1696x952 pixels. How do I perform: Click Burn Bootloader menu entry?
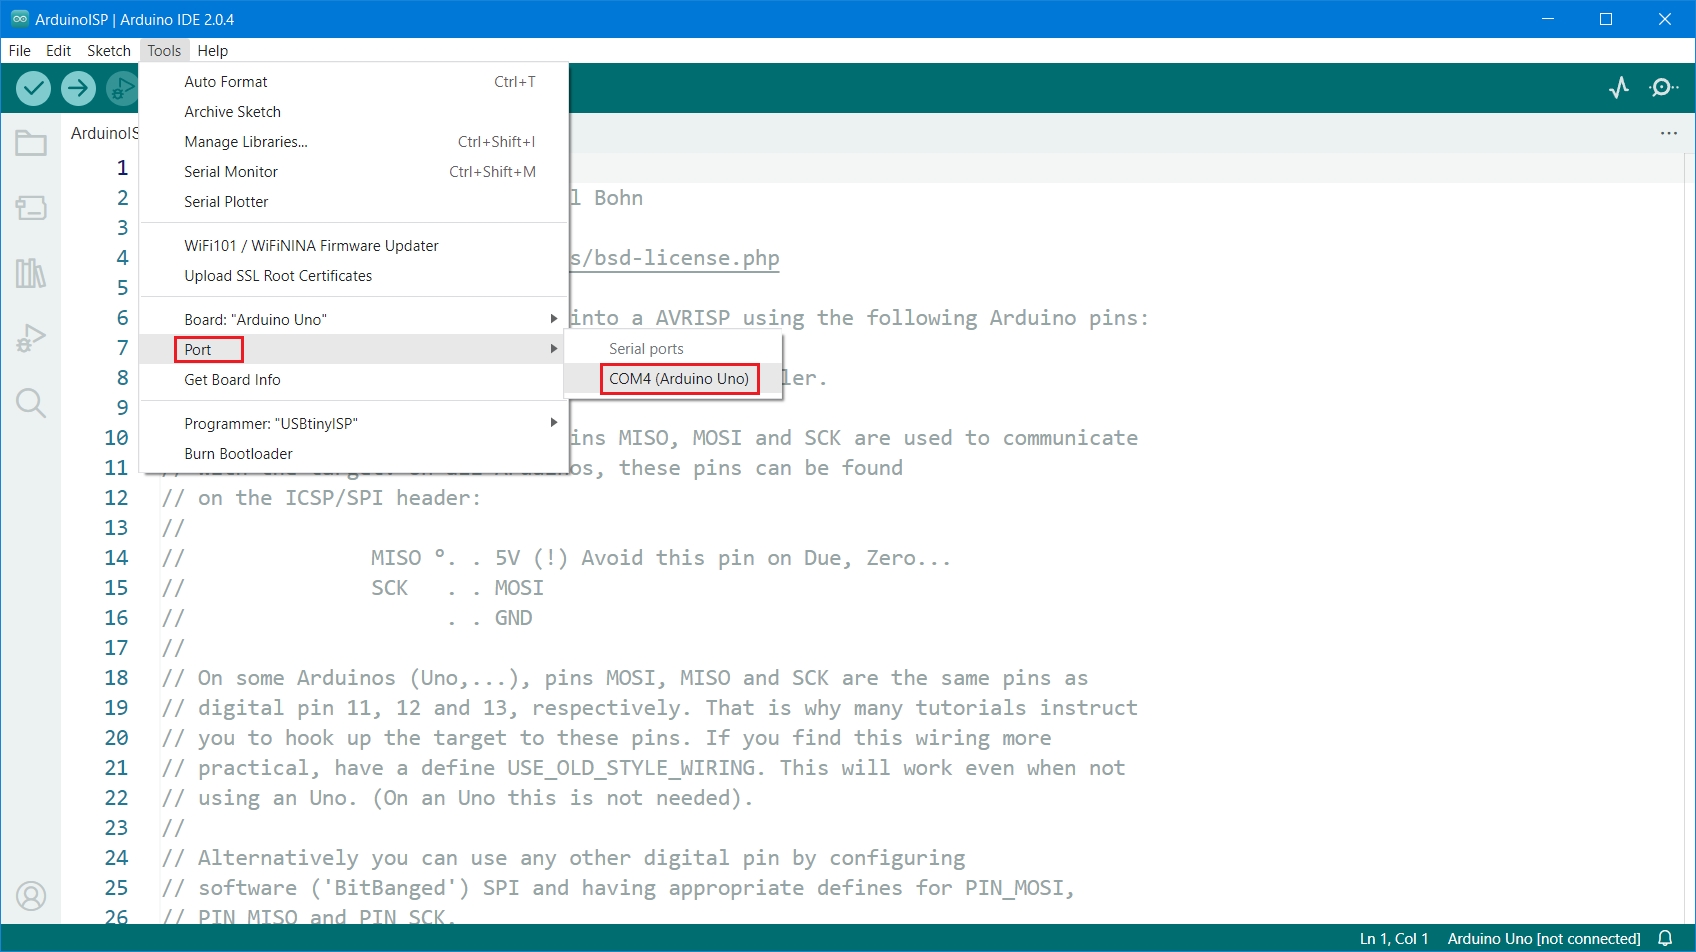(238, 454)
